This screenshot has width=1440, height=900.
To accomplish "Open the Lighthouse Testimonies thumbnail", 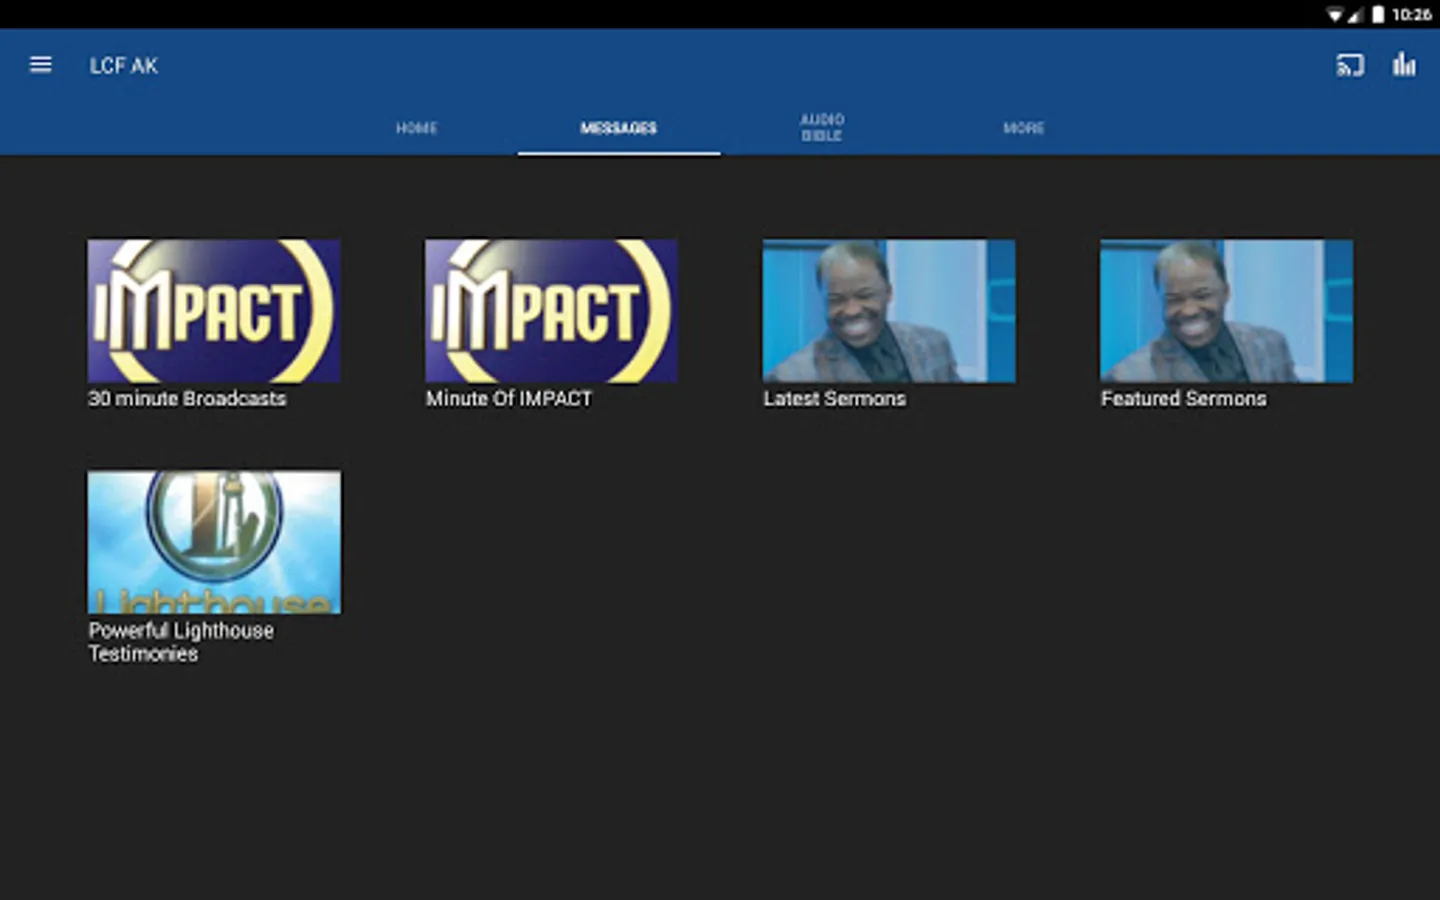I will [x=214, y=542].
